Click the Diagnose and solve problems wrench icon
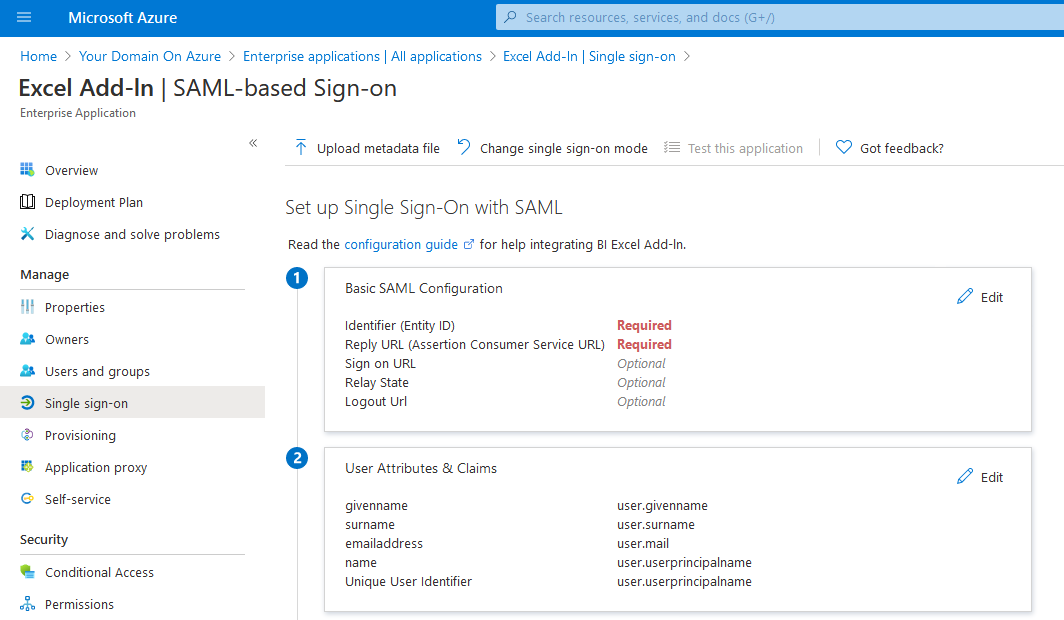The height and width of the screenshot is (620, 1064). [28, 234]
